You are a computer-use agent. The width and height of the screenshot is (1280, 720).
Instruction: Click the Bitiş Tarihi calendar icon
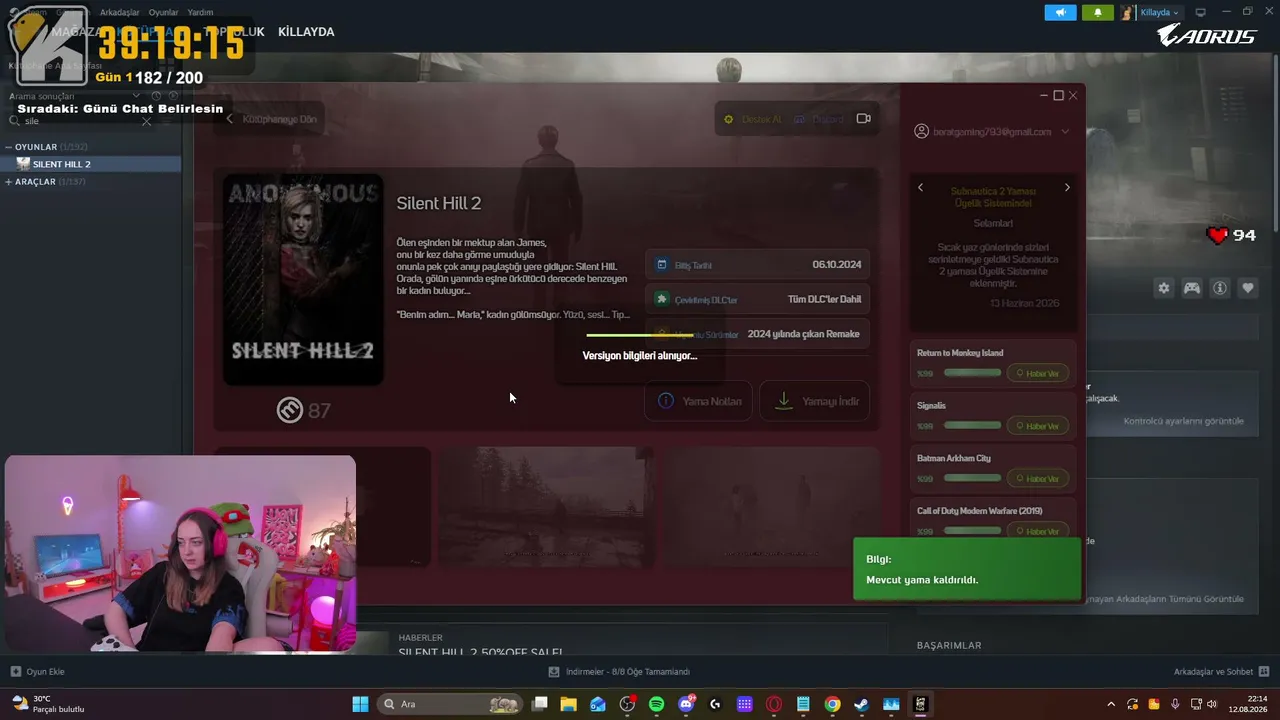[662, 265]
